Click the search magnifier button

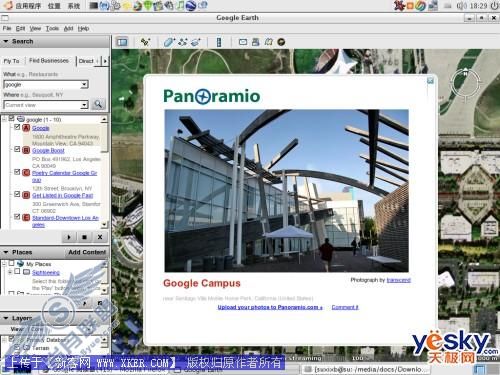pos(98,104)
